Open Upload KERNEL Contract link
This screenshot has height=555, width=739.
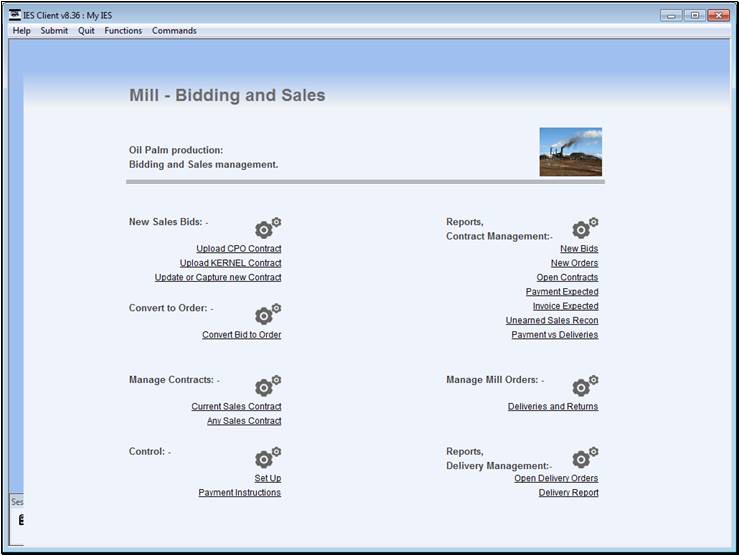click(230, 263)
